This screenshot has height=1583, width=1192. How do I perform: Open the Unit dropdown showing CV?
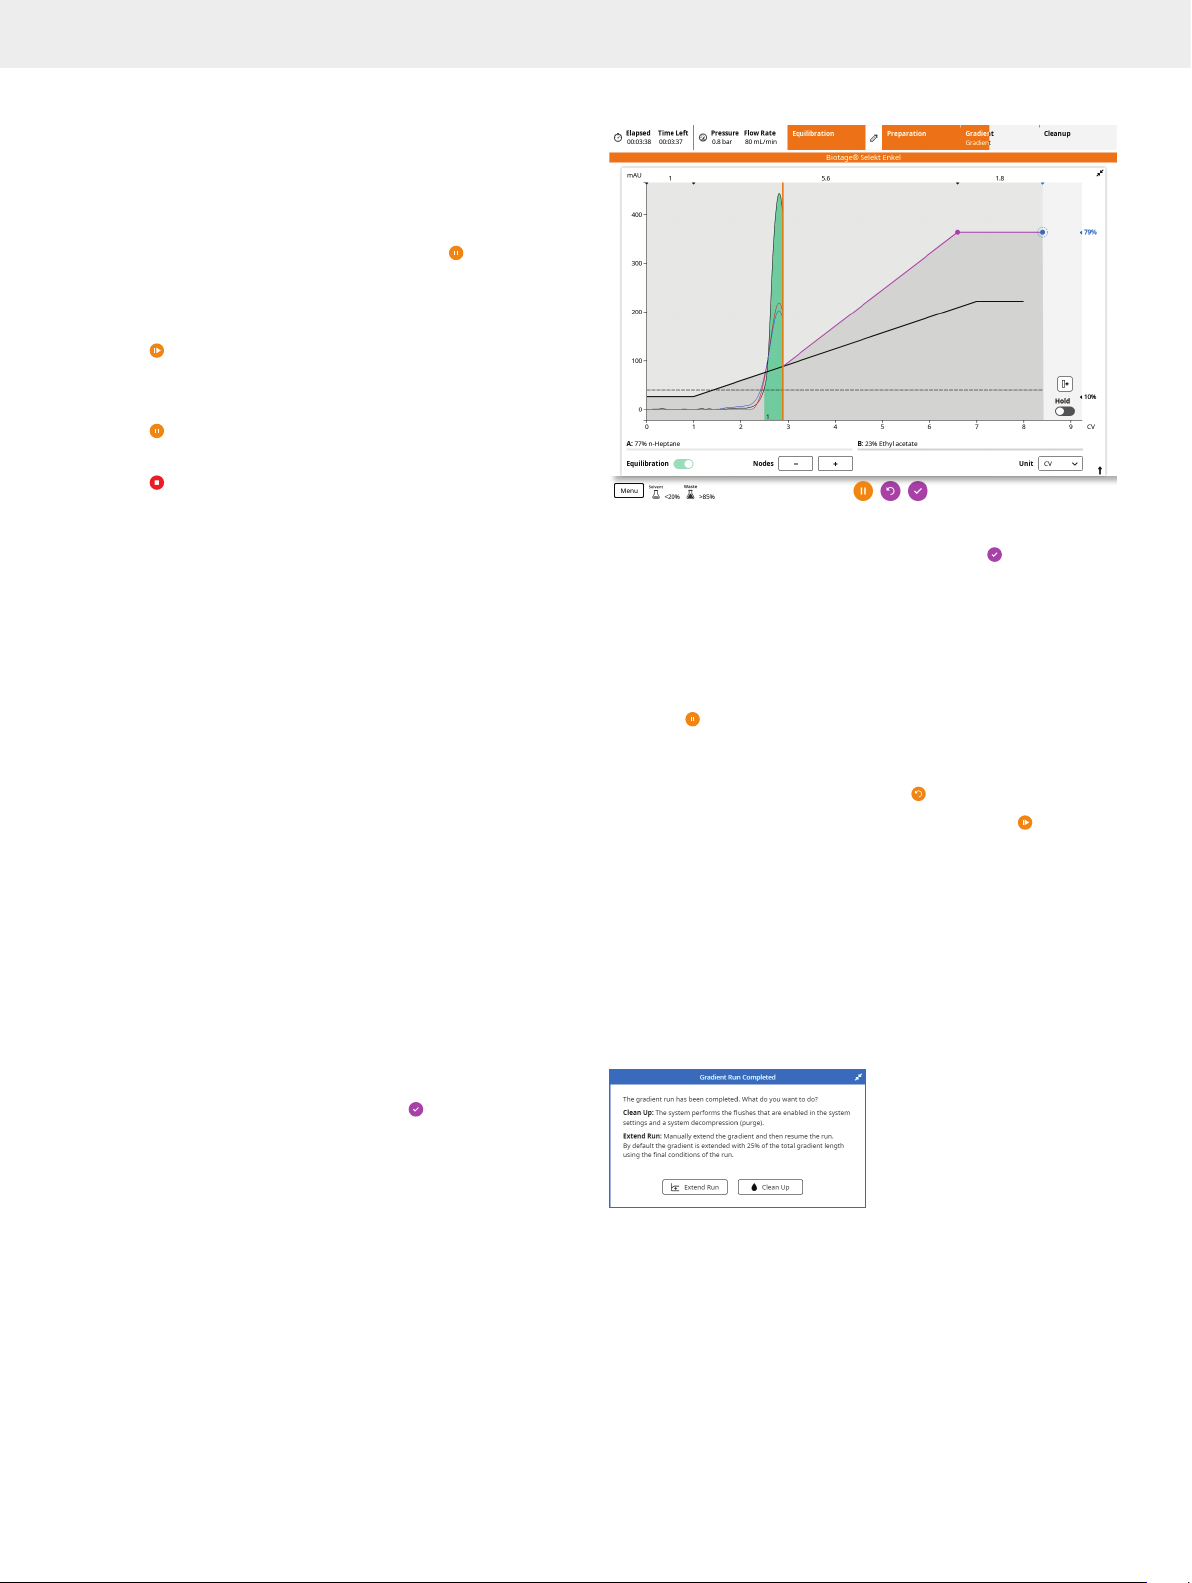(1060, 464)
